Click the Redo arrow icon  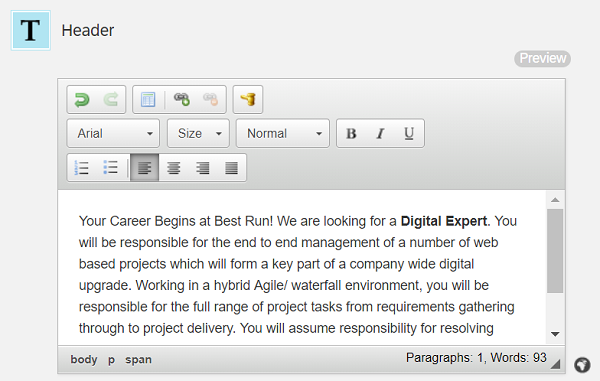click(111, 99)
